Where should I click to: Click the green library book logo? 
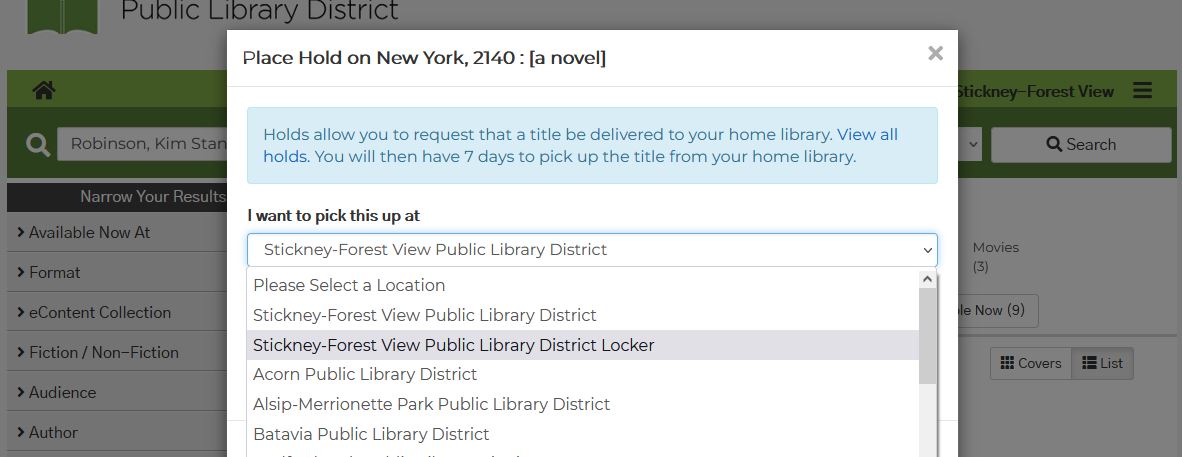63,17
